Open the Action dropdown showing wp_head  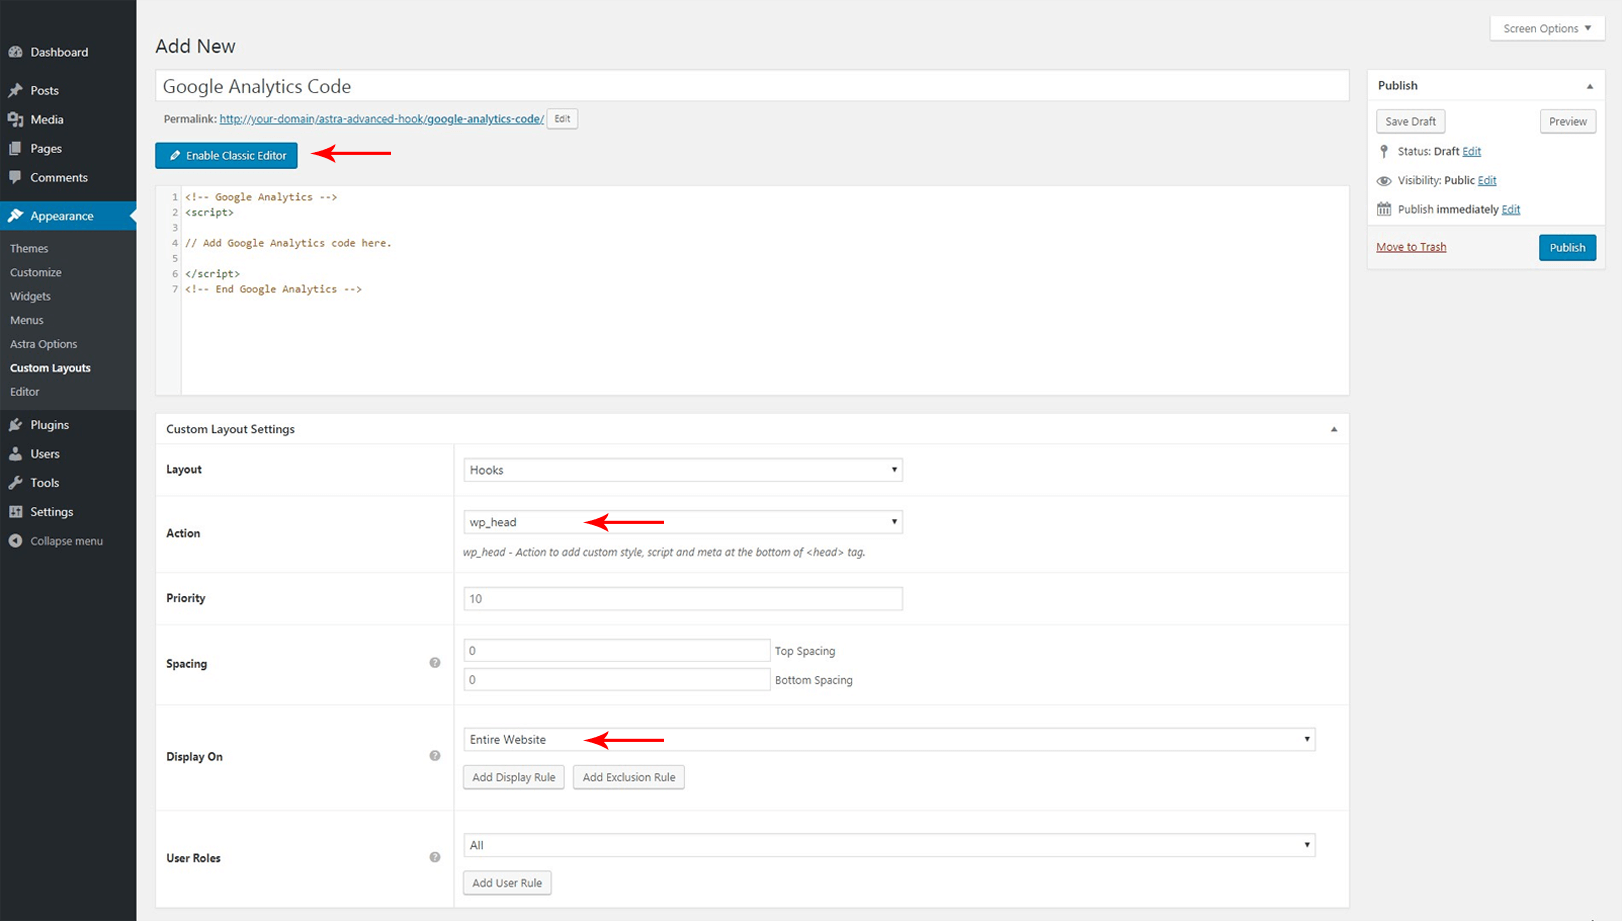(683, 522)
